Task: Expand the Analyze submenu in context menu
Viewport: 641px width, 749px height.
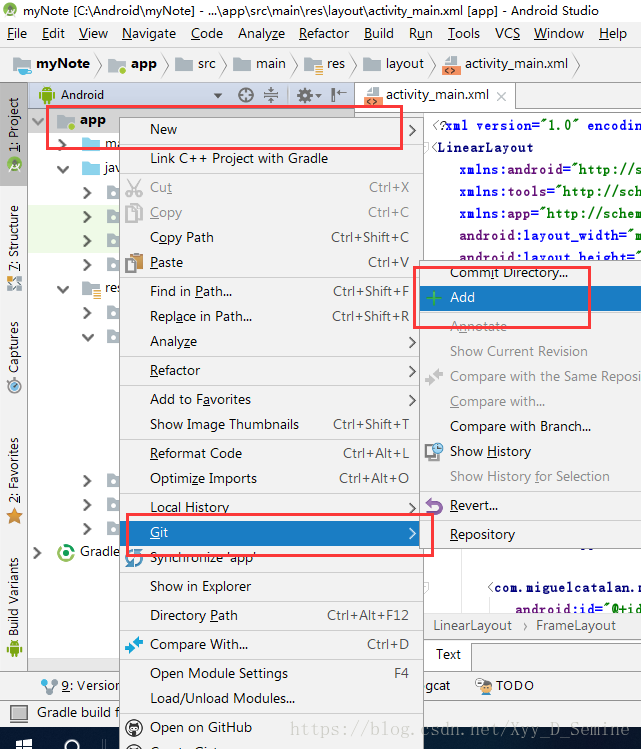Action: point(271,342)
